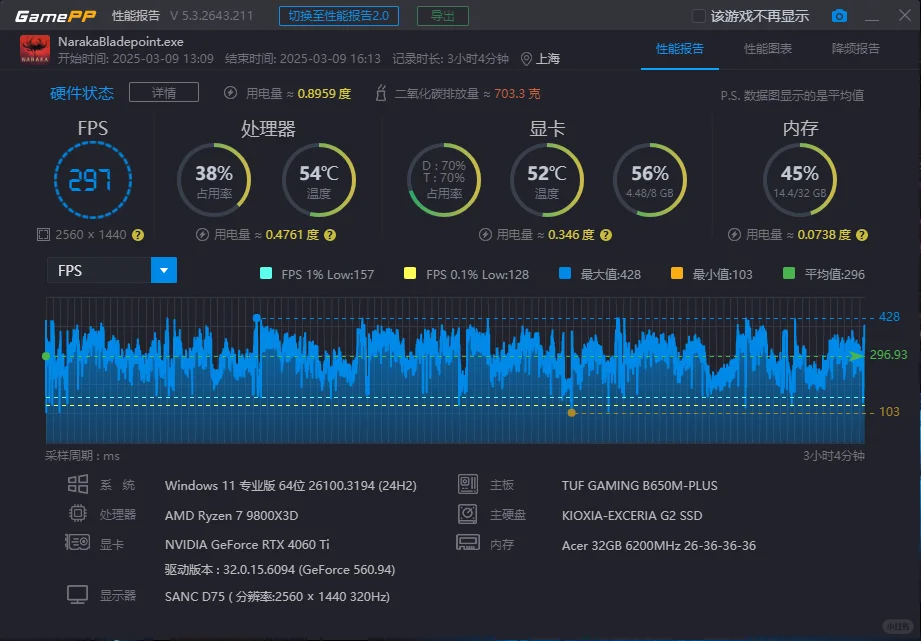Viewport: 921px width, 641px height.
Task: Click the lightning power usage icon near 0.8959
Action: click(x=230, y=93)
